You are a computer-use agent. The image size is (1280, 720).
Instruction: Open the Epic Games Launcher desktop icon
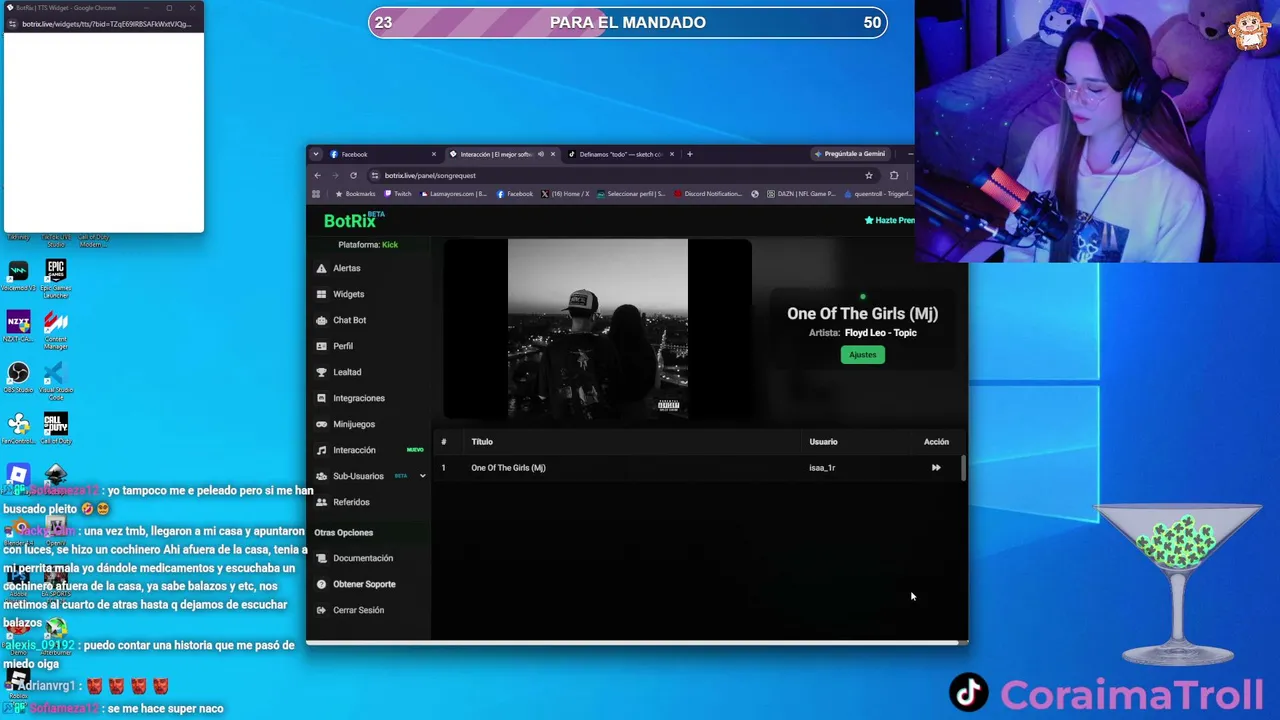(x=56, y=279)
